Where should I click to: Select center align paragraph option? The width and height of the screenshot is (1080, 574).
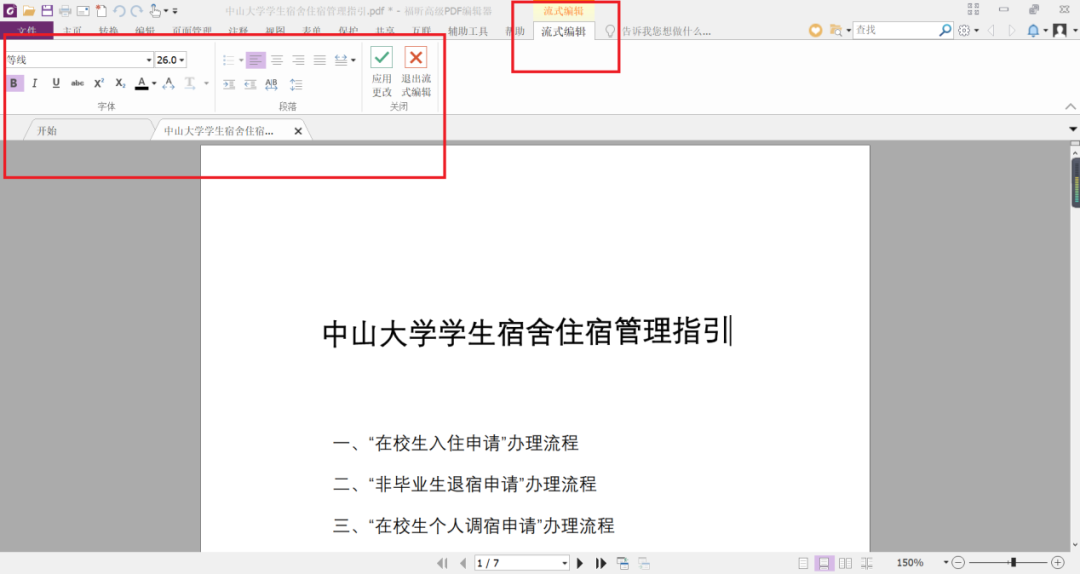277,60
